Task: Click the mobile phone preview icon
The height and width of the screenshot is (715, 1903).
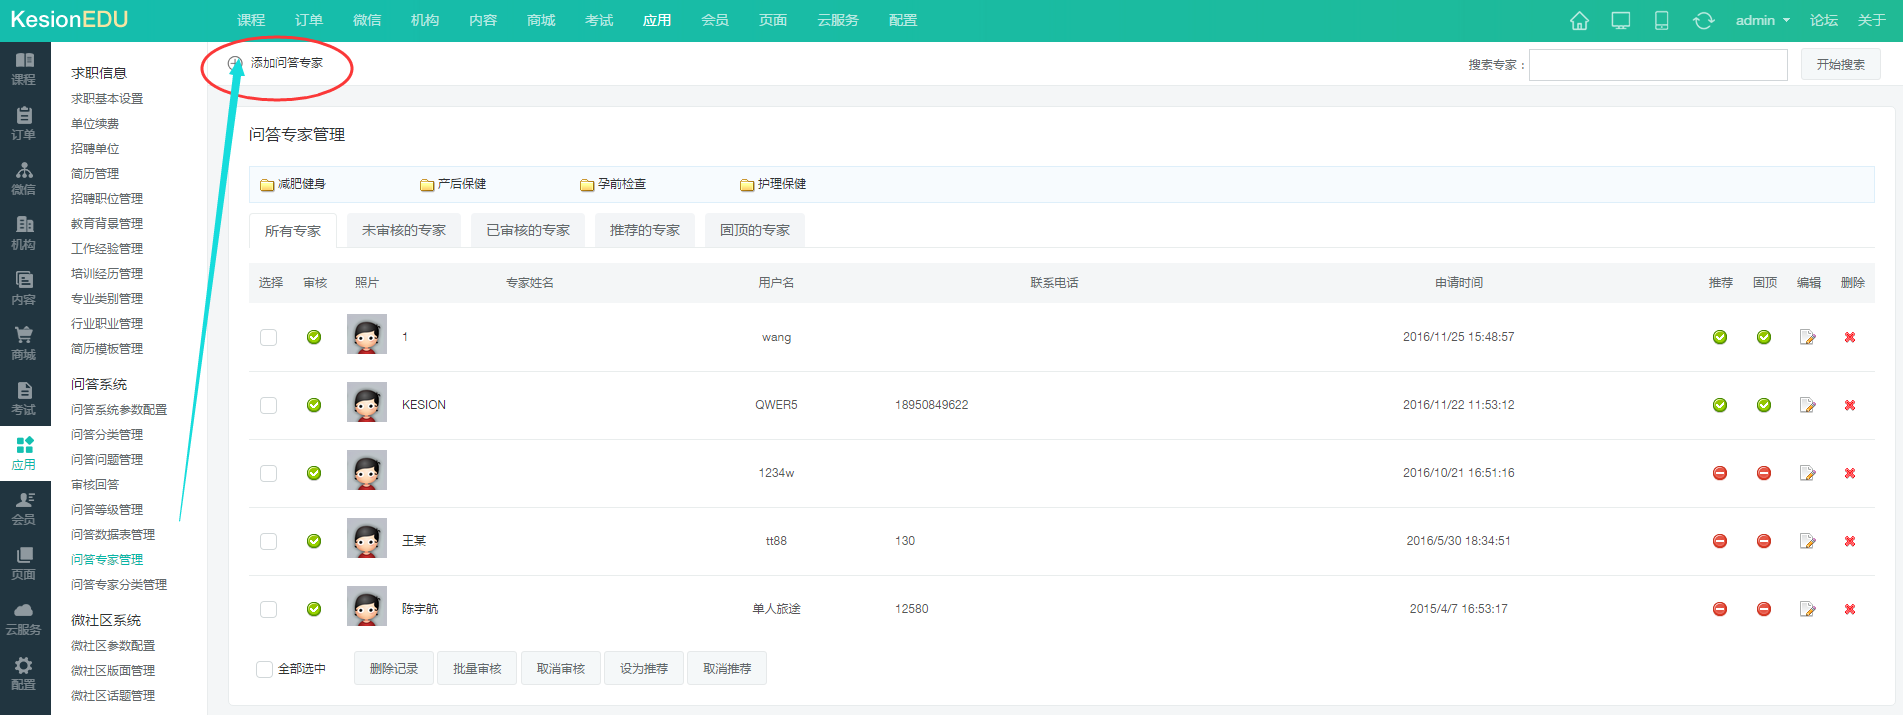Action: 1662,21
